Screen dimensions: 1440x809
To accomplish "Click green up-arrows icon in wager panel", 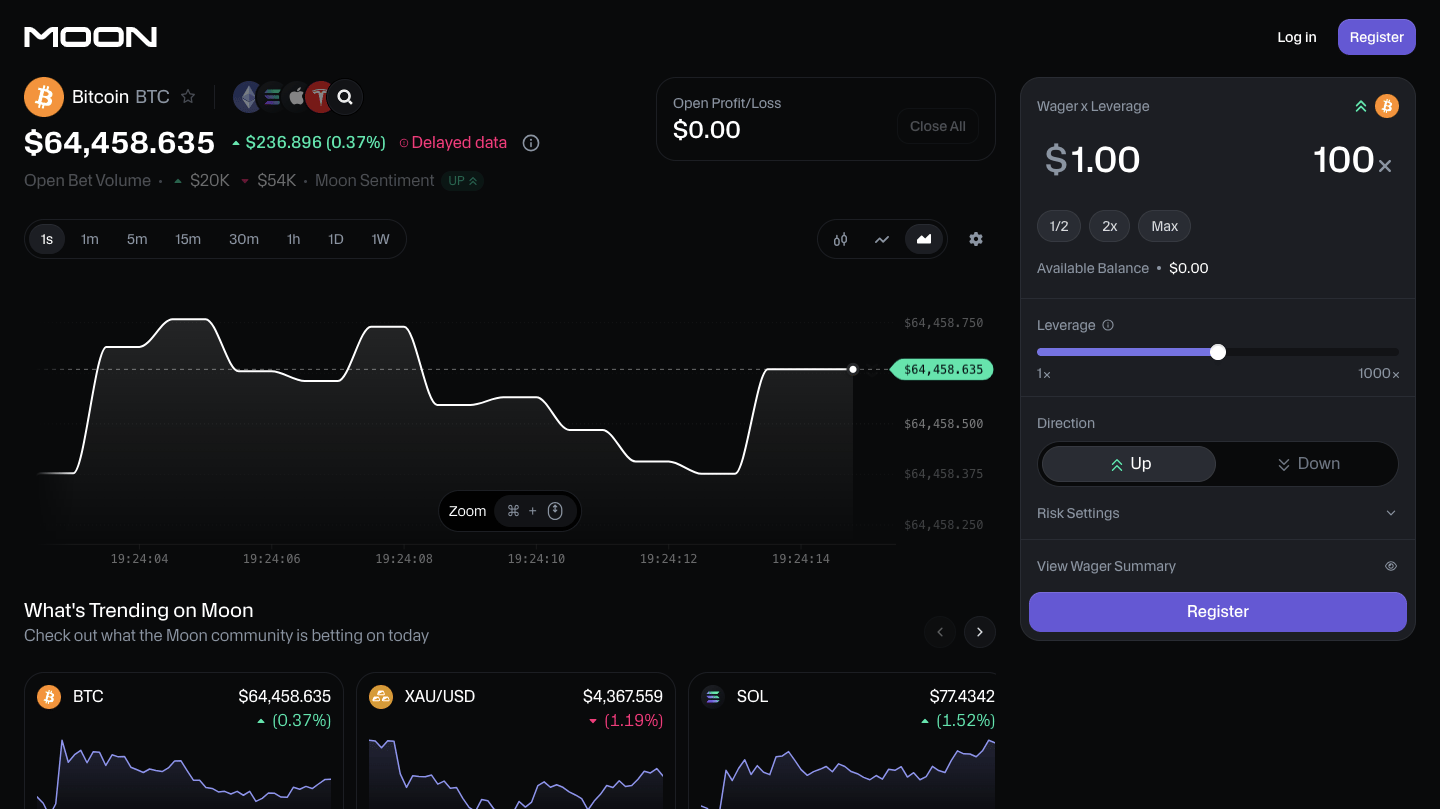I will coord(1361,106).
